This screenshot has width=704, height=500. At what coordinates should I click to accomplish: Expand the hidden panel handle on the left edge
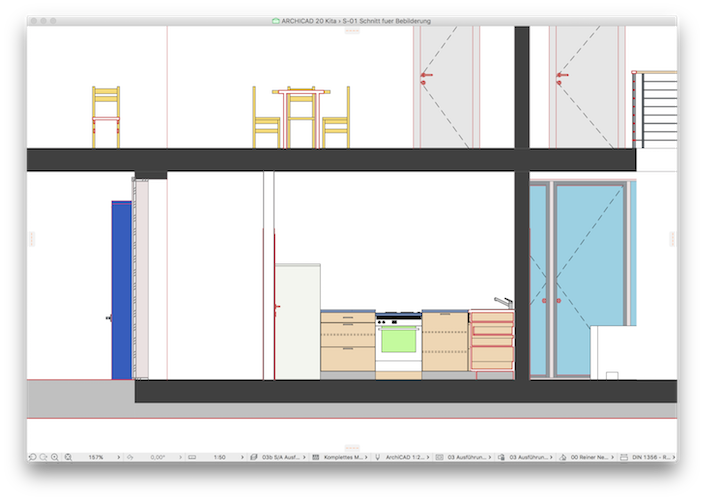31,239
